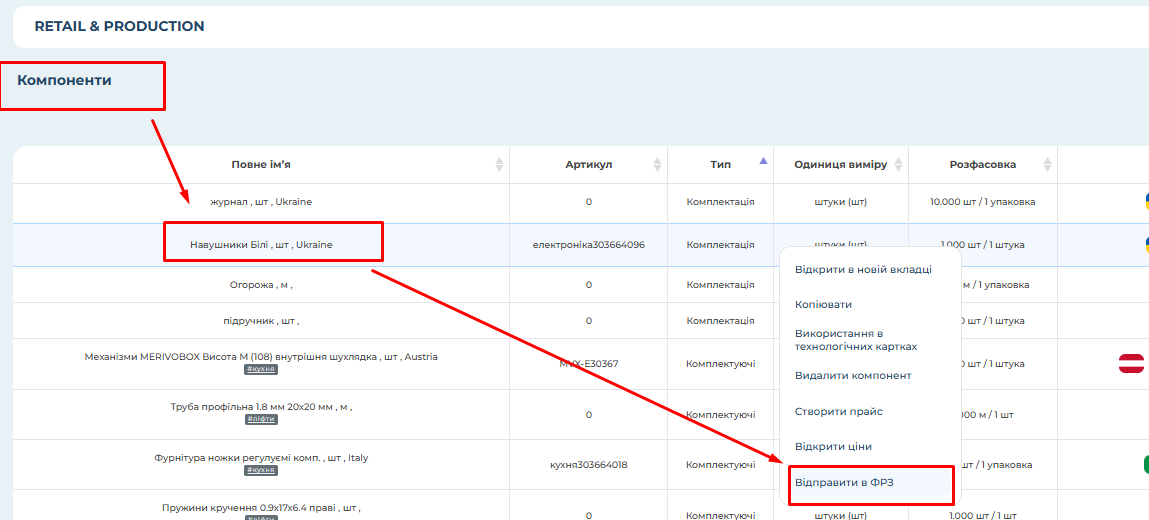The height and width of the screenshot is (520, 1149).
Task: Choose 'Відкрити в новій вкладці' from context menu
Action: click(863, 269)
